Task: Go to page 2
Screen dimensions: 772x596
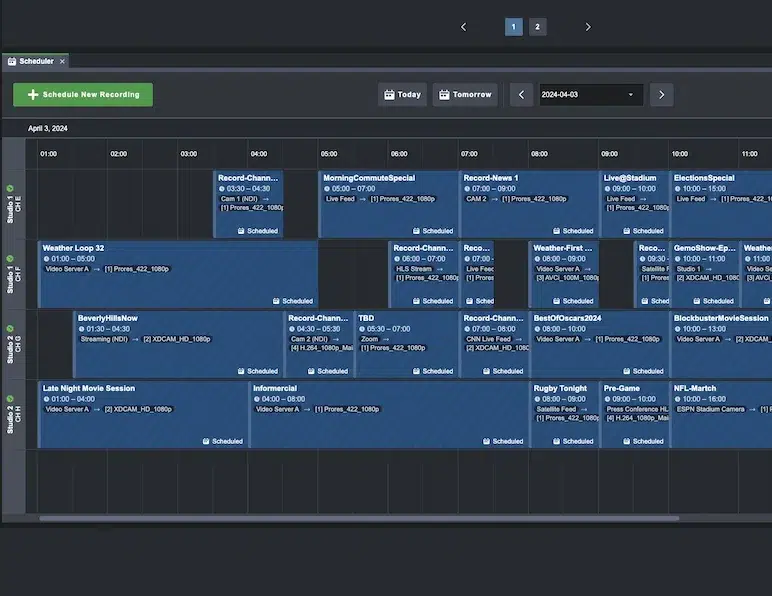Action: coord(537,27)
